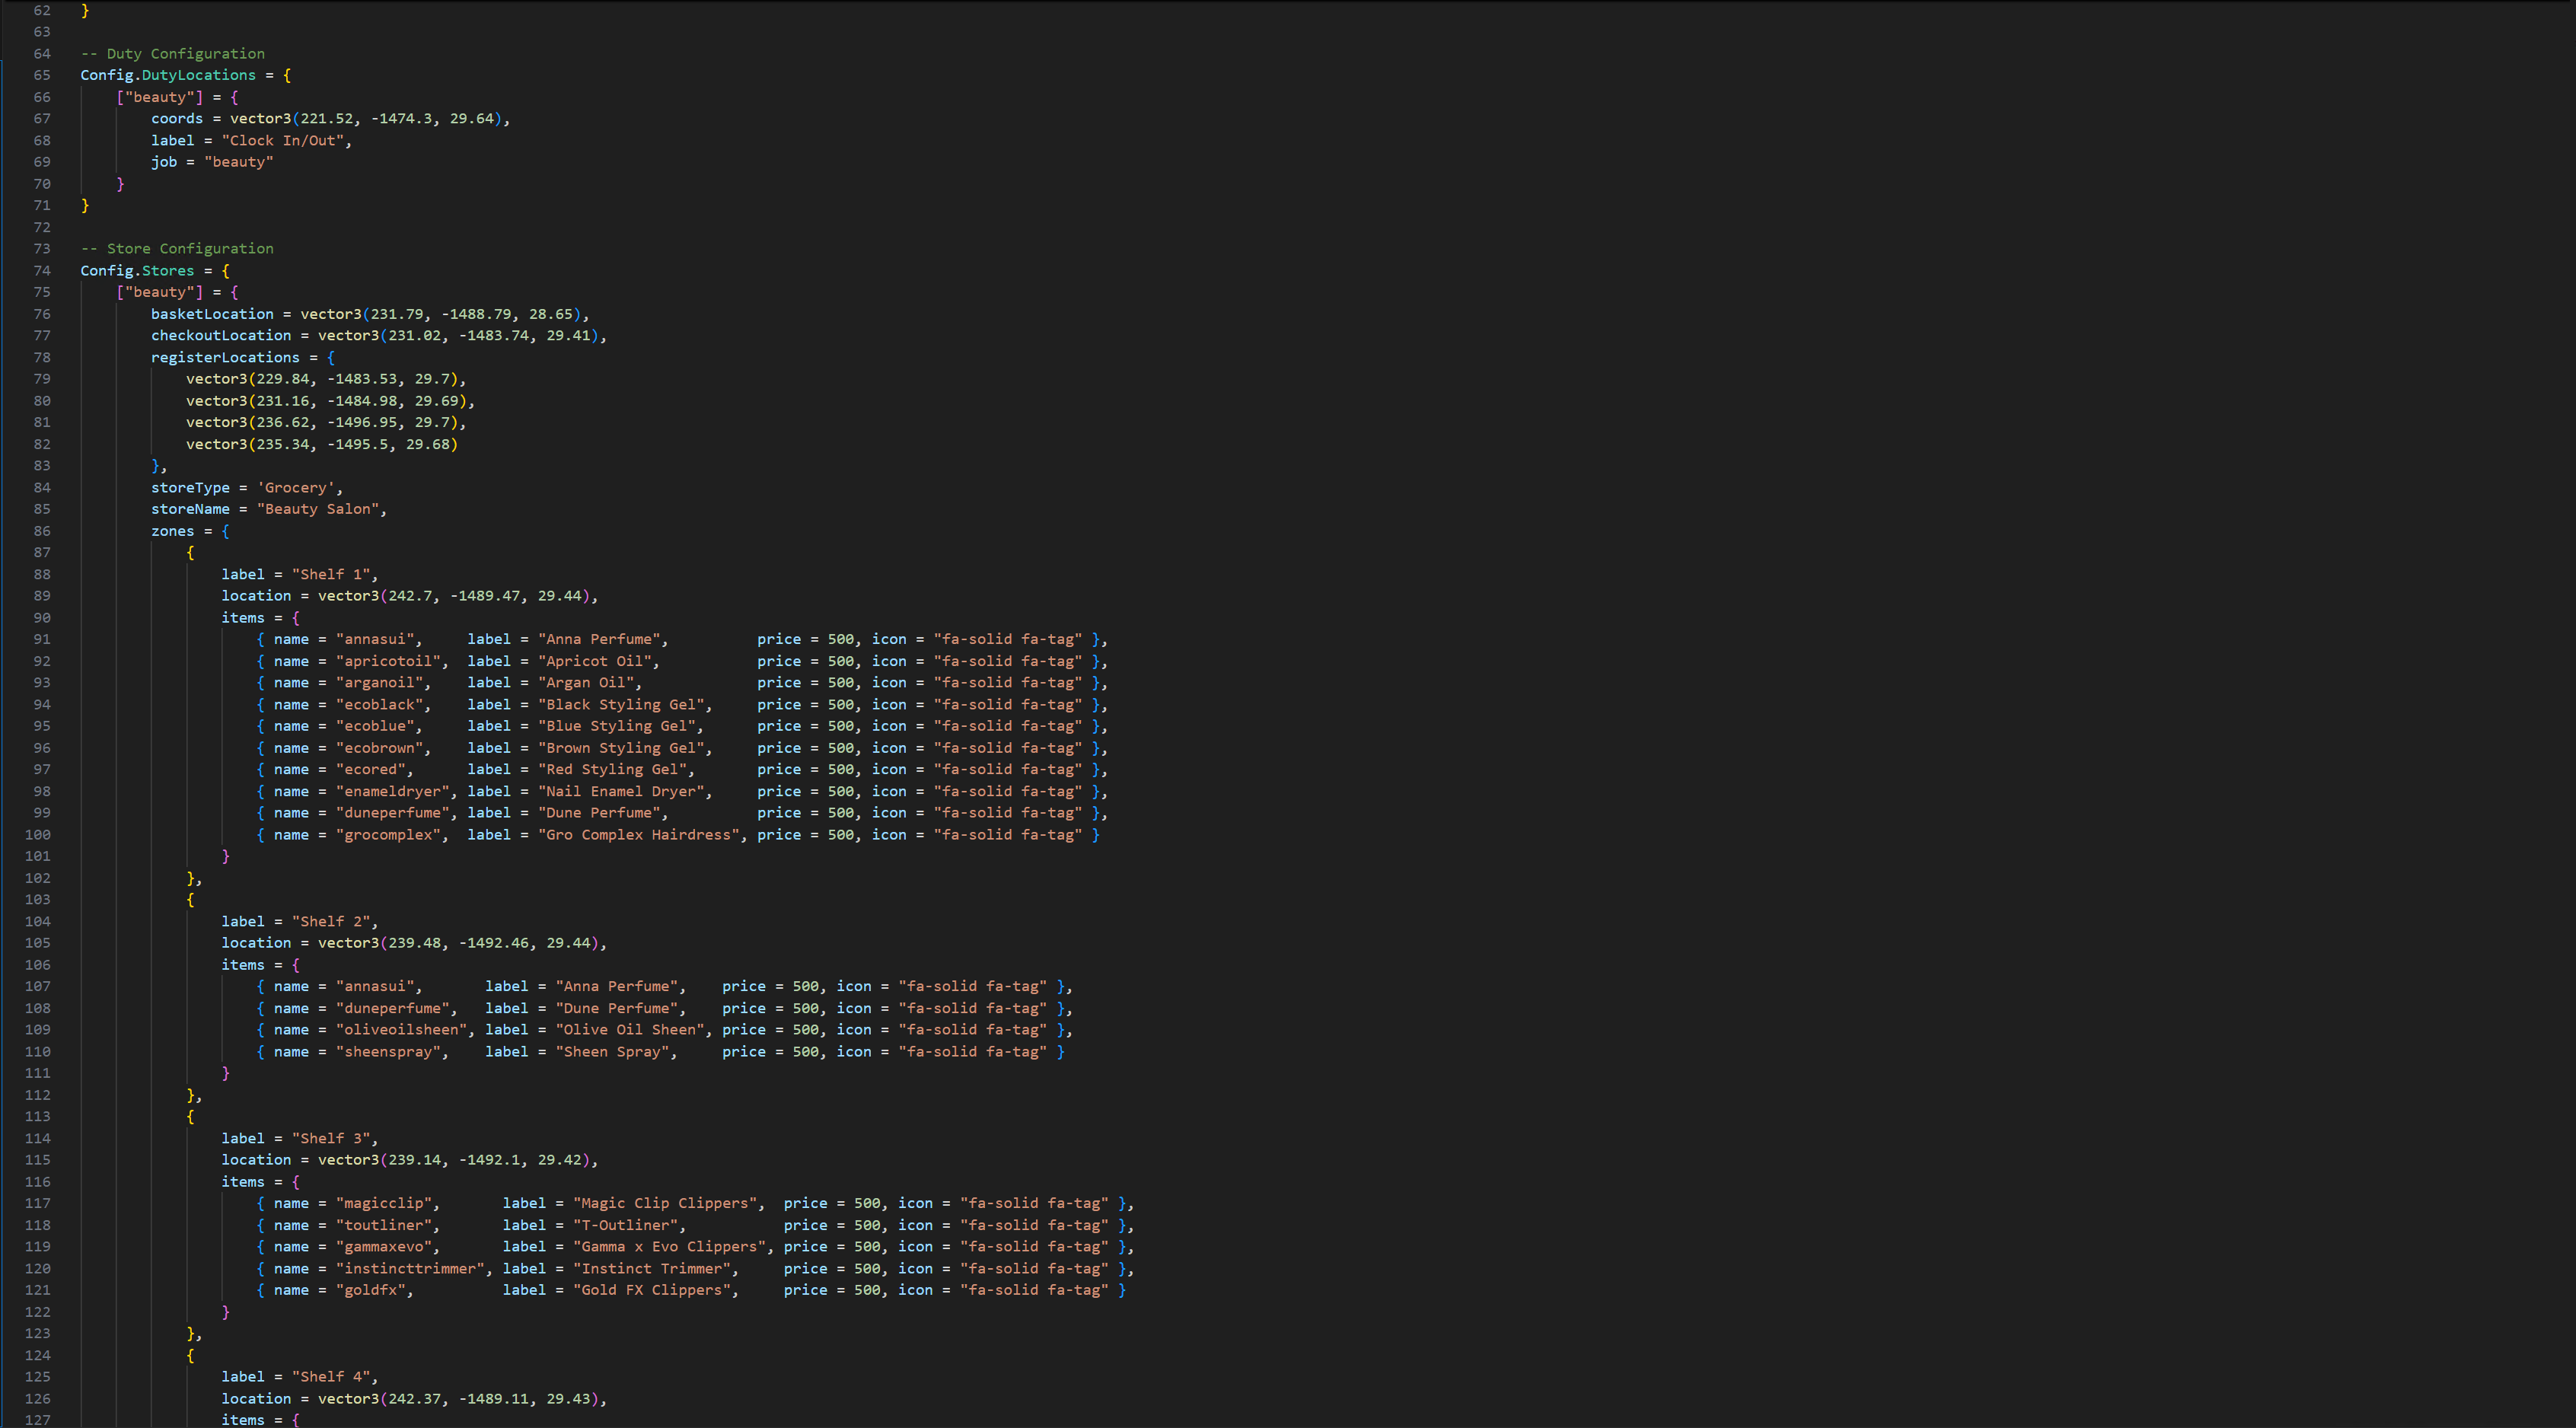Click the "Clock In/Out" label string
The image size is (2576, 1428).
pos(285,141)
